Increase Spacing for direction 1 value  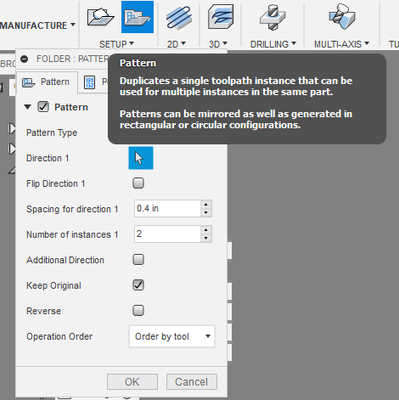click(x=206, y=205)
